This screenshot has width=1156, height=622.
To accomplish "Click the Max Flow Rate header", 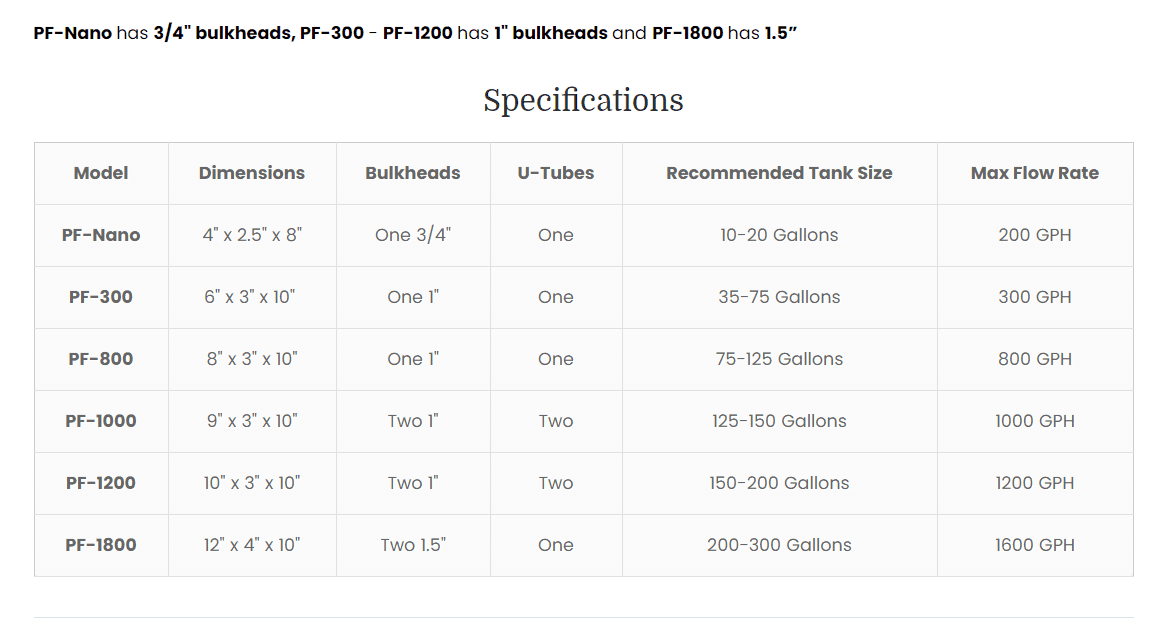I will (1035, 173).
